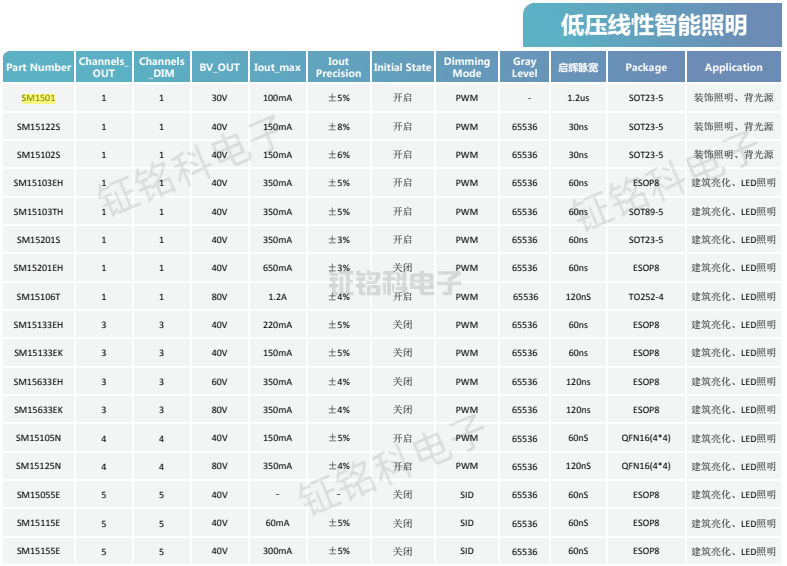Click the TO252-4 package cell

click(x=646, y=297)
